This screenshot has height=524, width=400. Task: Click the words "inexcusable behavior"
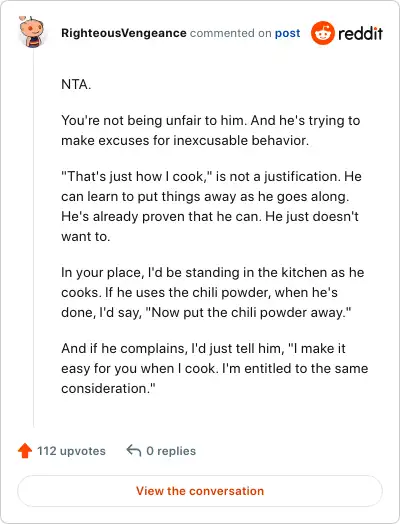coord(241,140)
